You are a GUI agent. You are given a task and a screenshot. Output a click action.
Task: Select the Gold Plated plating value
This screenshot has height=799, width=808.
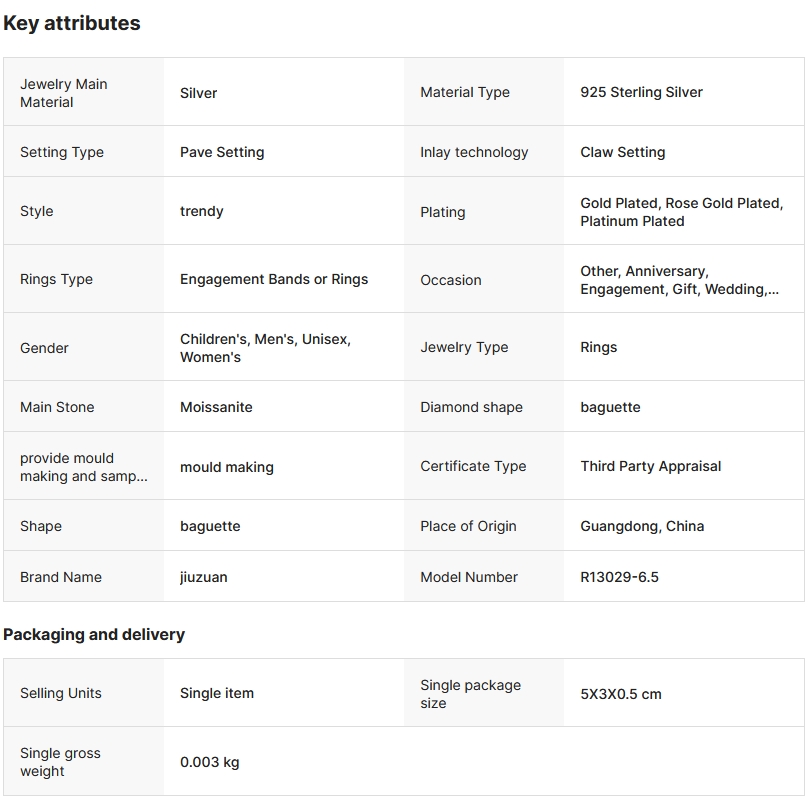(620, 203)
